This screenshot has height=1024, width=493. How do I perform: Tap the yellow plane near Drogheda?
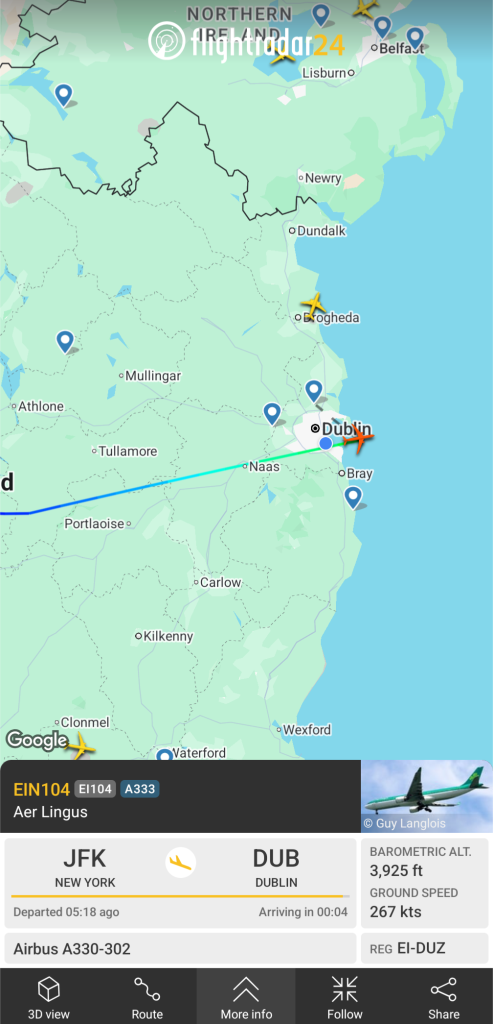tap(313, 304)
